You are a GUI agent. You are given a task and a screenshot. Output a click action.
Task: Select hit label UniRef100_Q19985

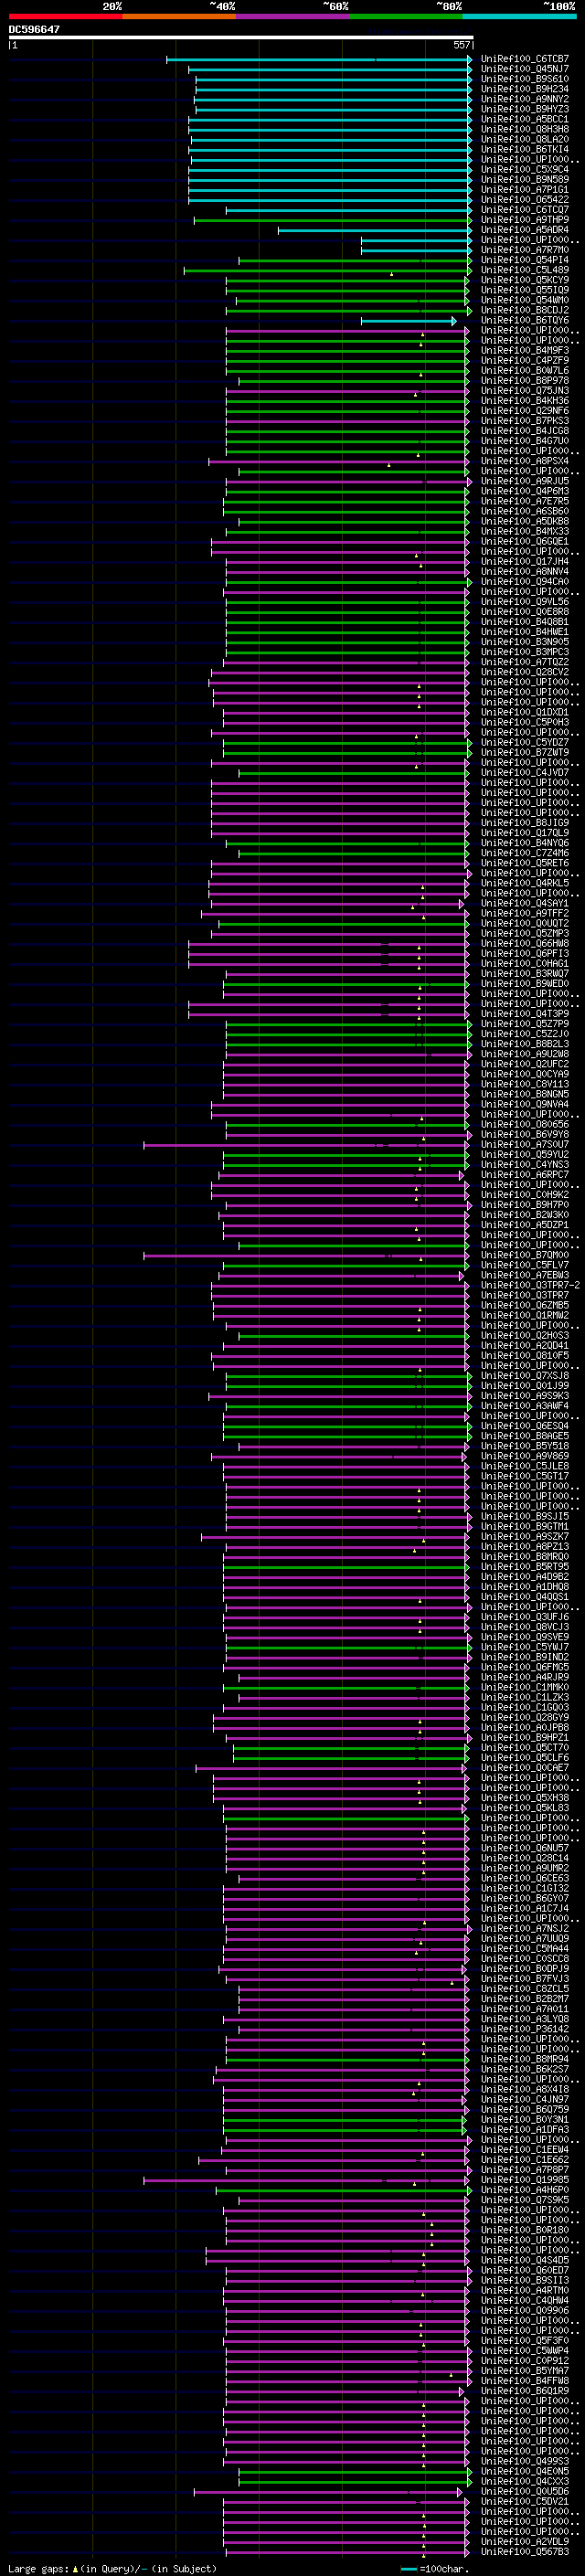point(524,2180)
